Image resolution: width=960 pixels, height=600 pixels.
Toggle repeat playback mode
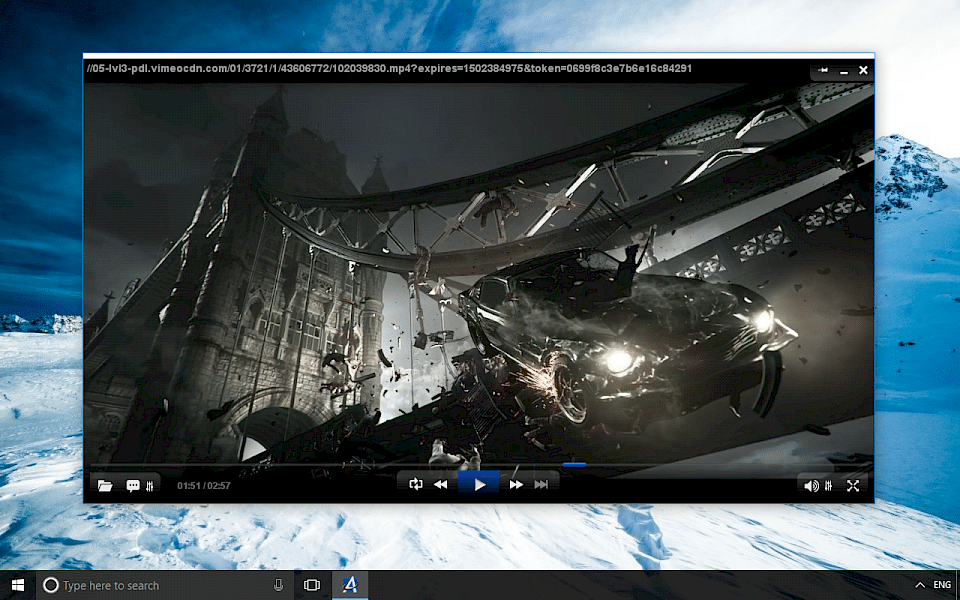tap(416, 484)
